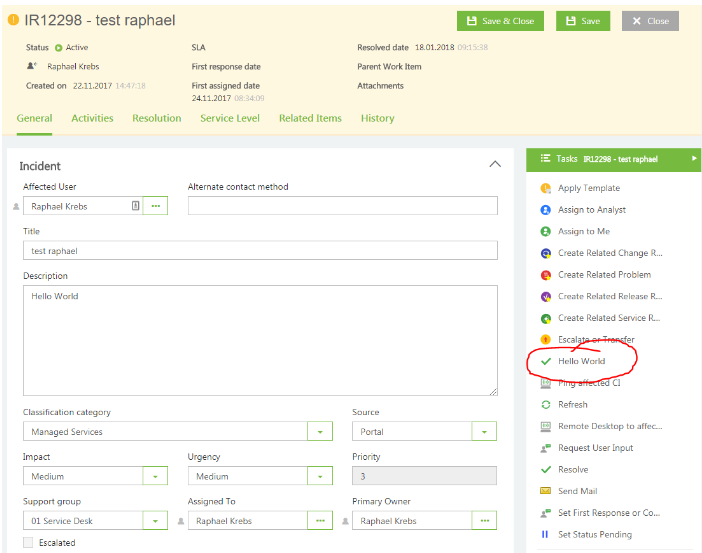Switch to the Activities tab
This screenshot has width=702, height=553.
(92, 118)
